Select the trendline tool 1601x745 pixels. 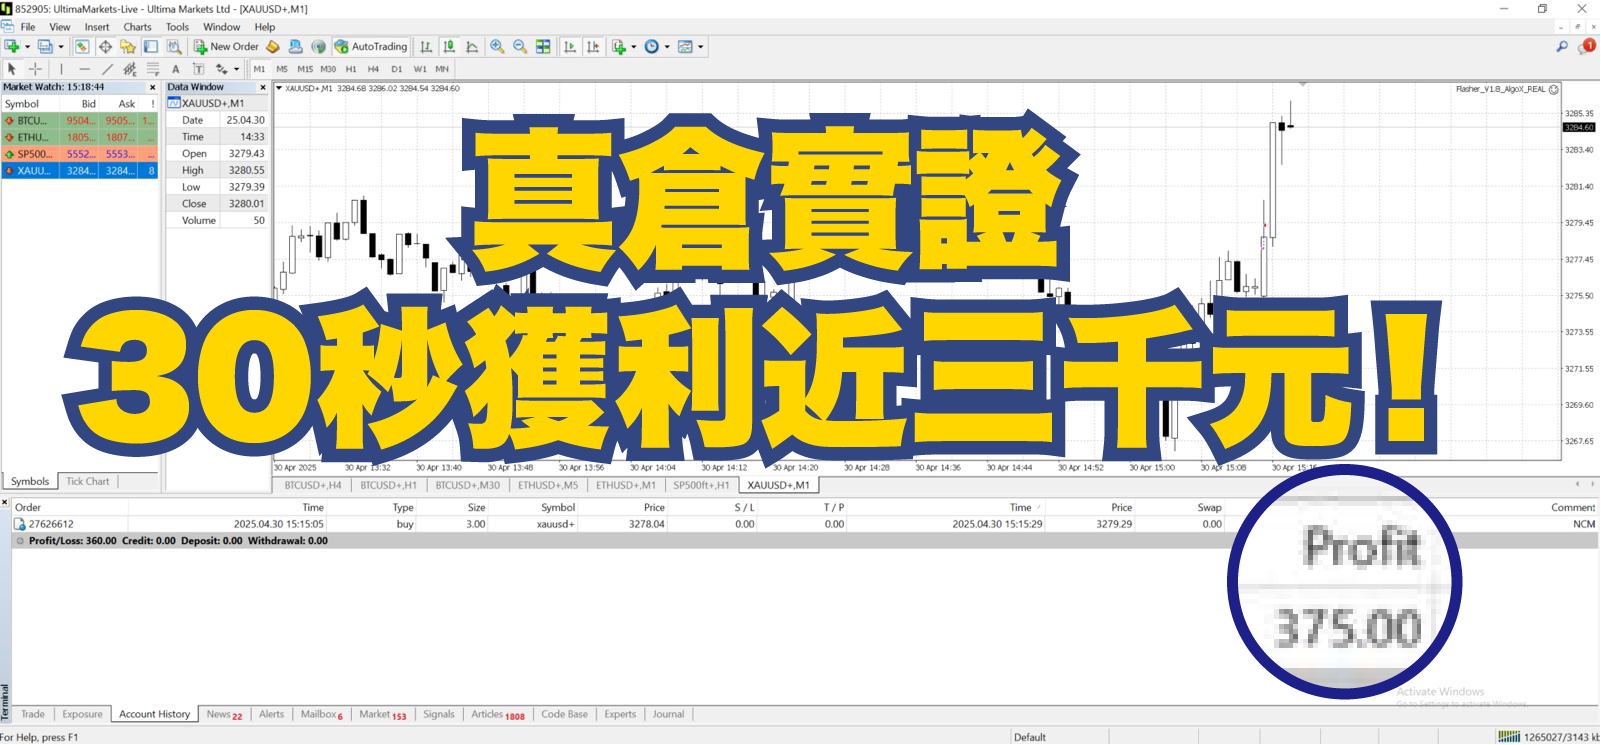pos(107,69)
